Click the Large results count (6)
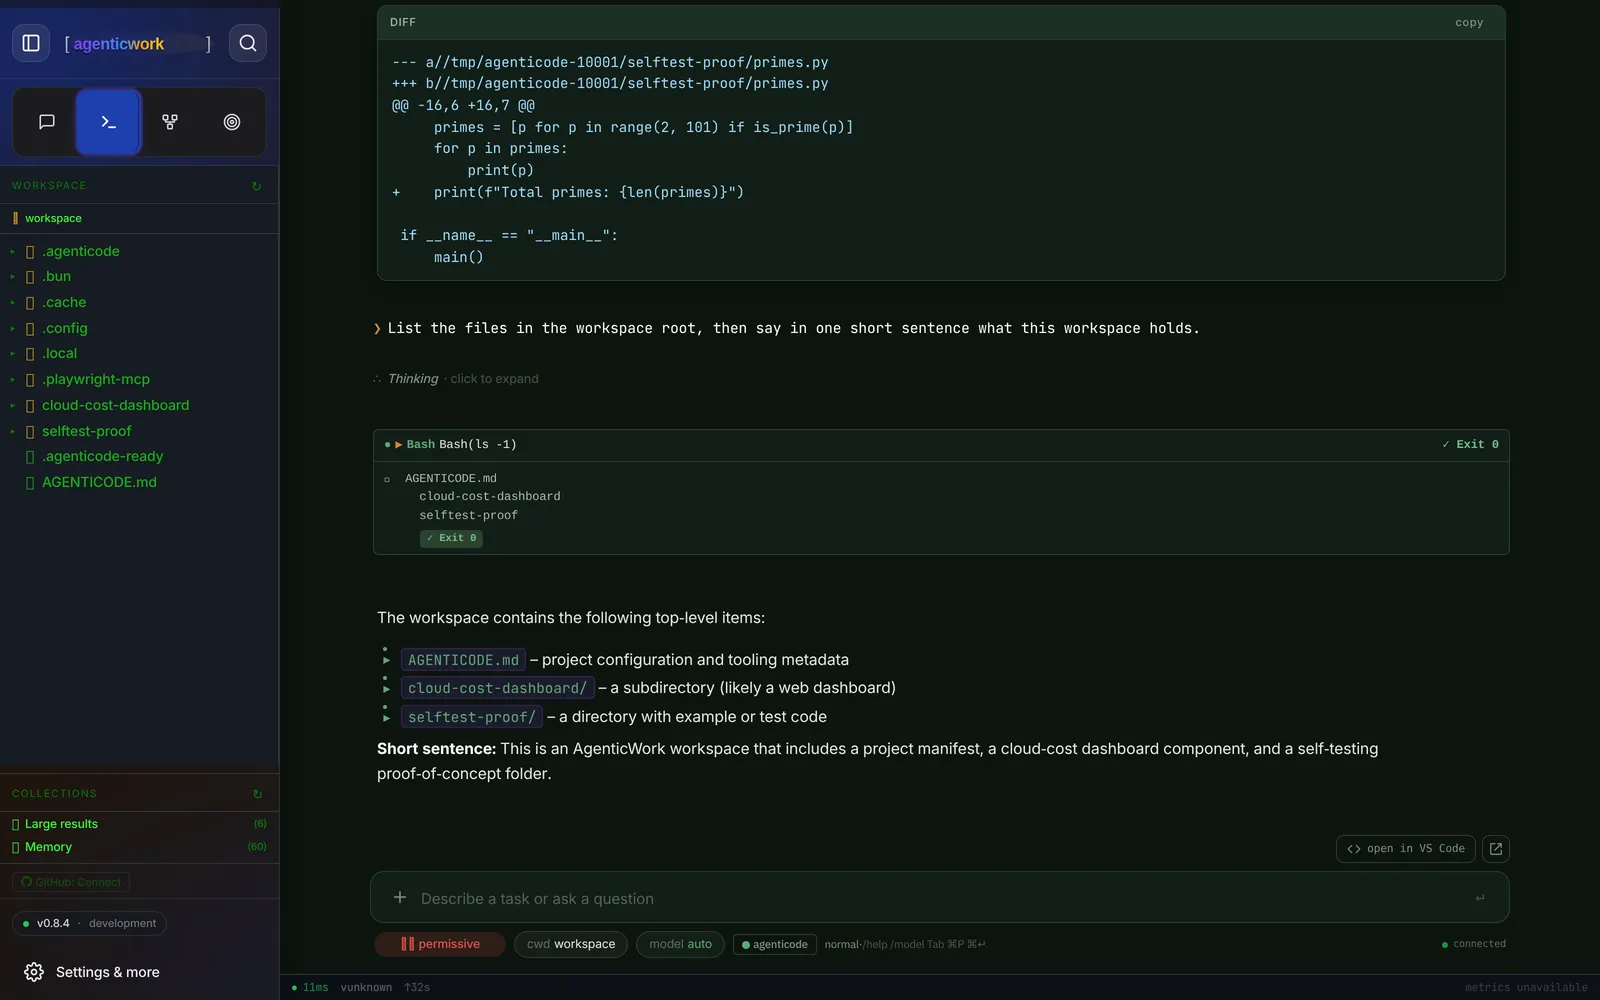The image size is (1600, 1000). tap(260, 824)
